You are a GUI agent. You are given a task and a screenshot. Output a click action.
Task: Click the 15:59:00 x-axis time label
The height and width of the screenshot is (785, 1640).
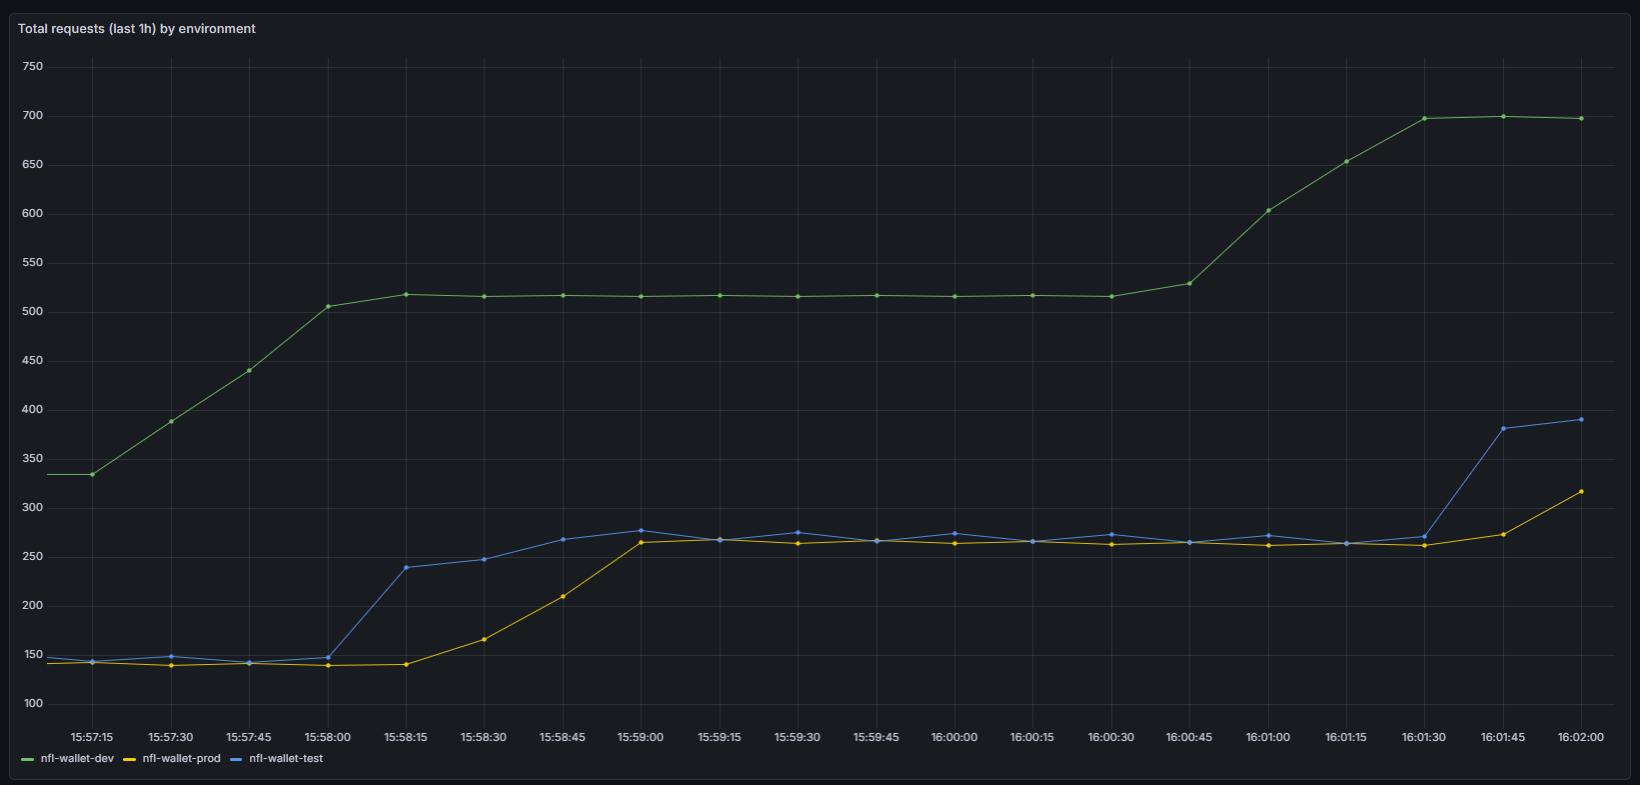640,737
